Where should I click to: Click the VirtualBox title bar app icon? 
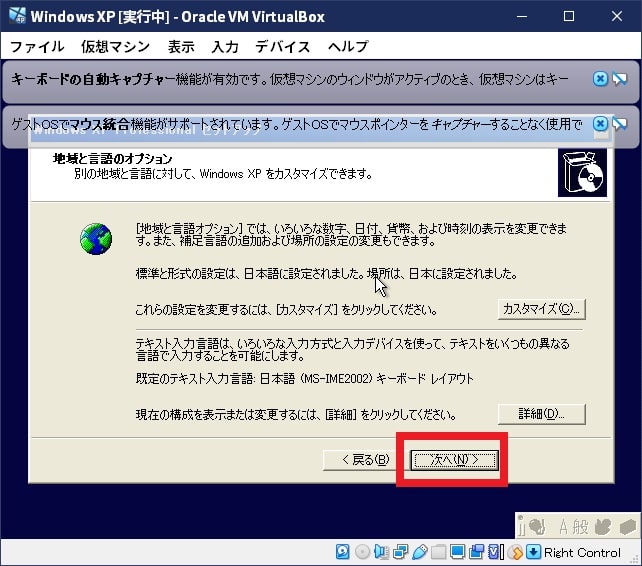[x=18, y=16]
